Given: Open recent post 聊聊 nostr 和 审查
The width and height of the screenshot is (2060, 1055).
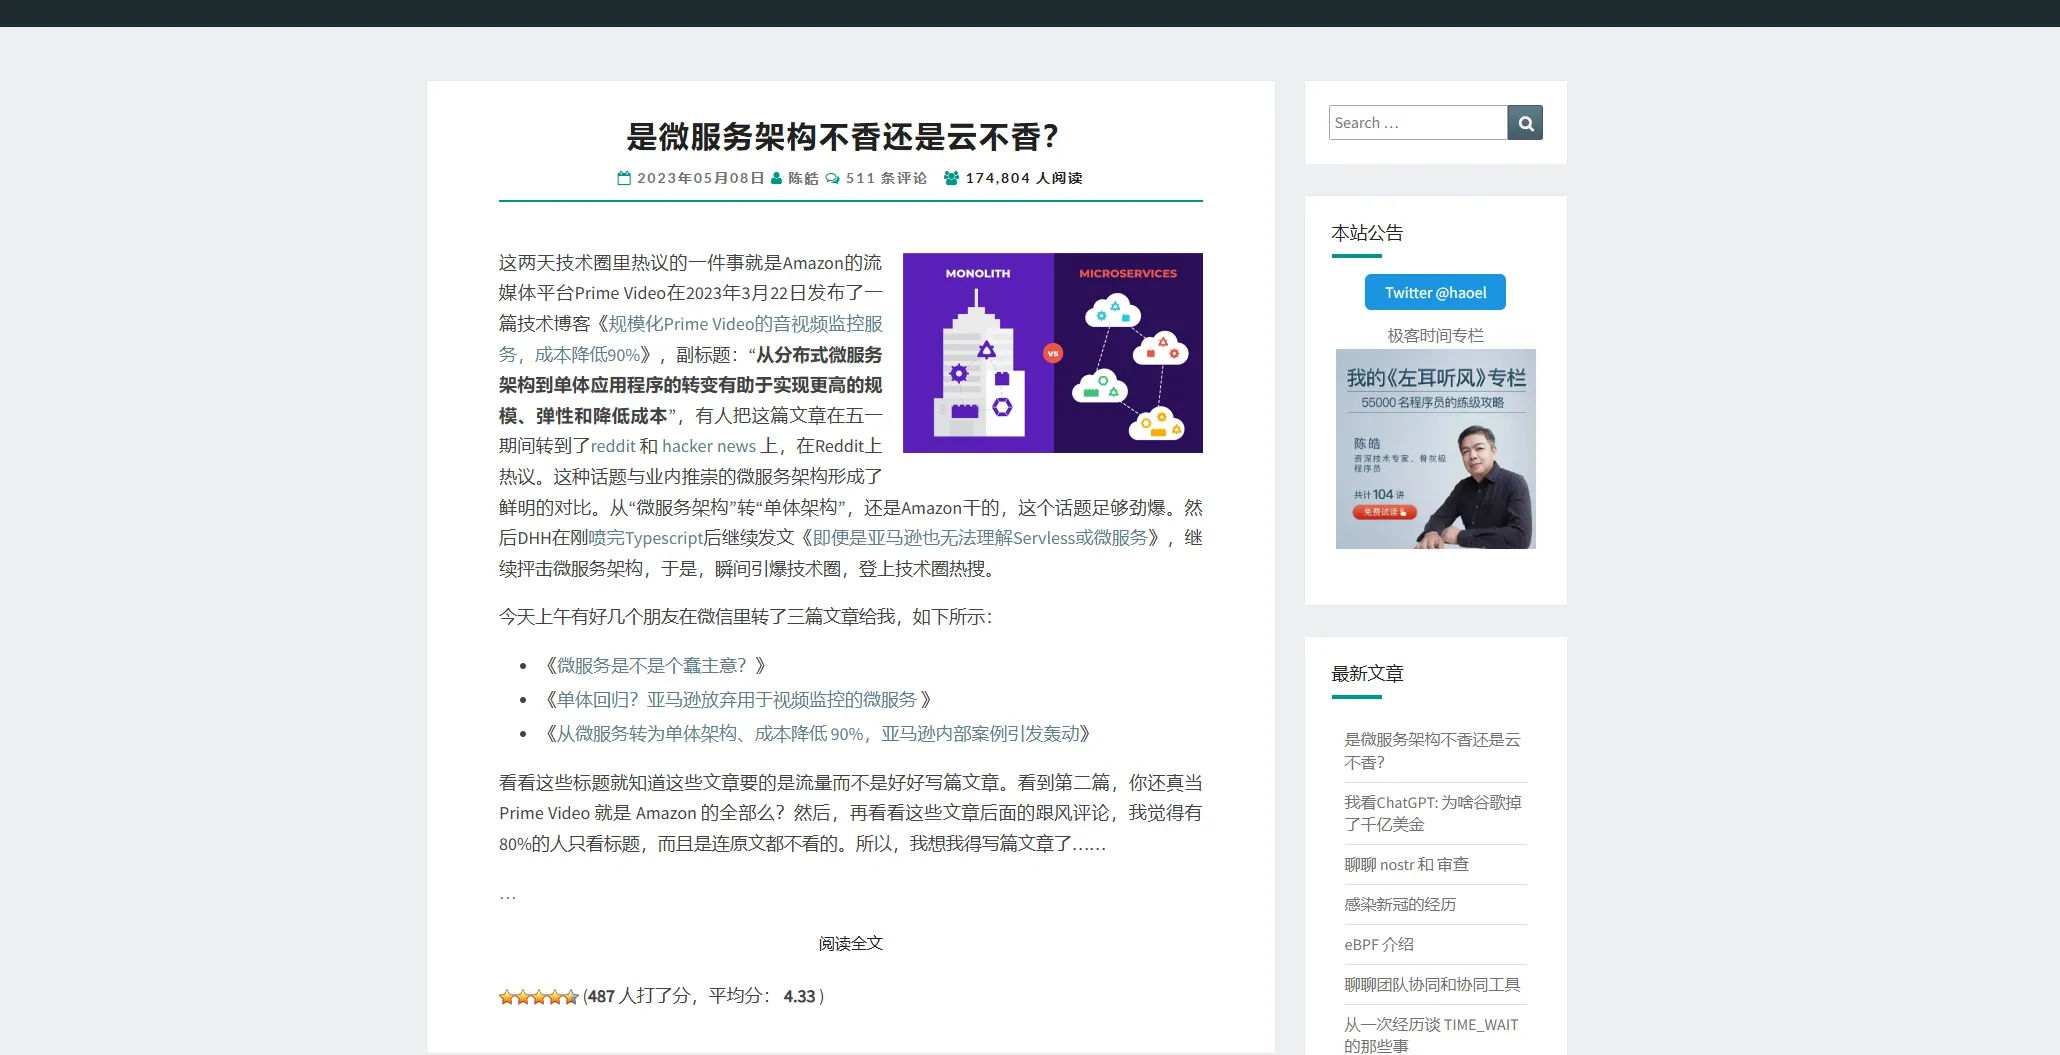Looking at the screenshot, I should [1406, 865].
